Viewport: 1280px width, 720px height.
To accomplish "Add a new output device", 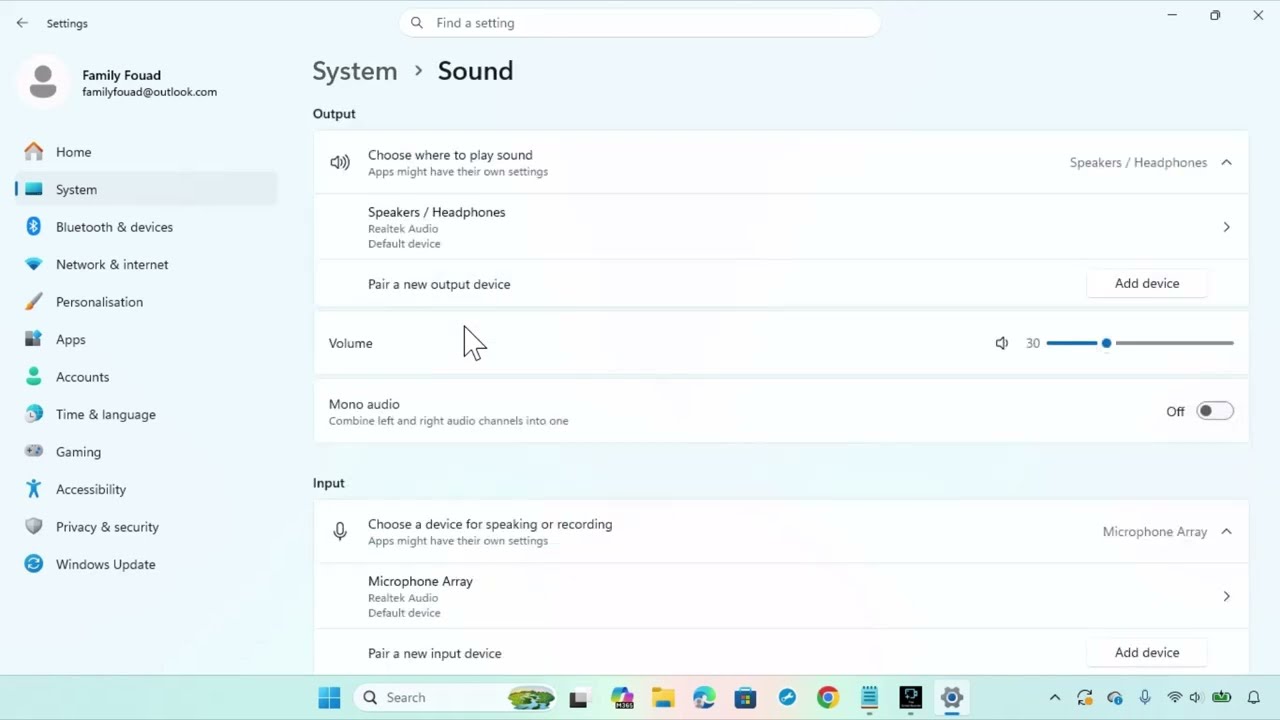I will (x=1147, y=283).
